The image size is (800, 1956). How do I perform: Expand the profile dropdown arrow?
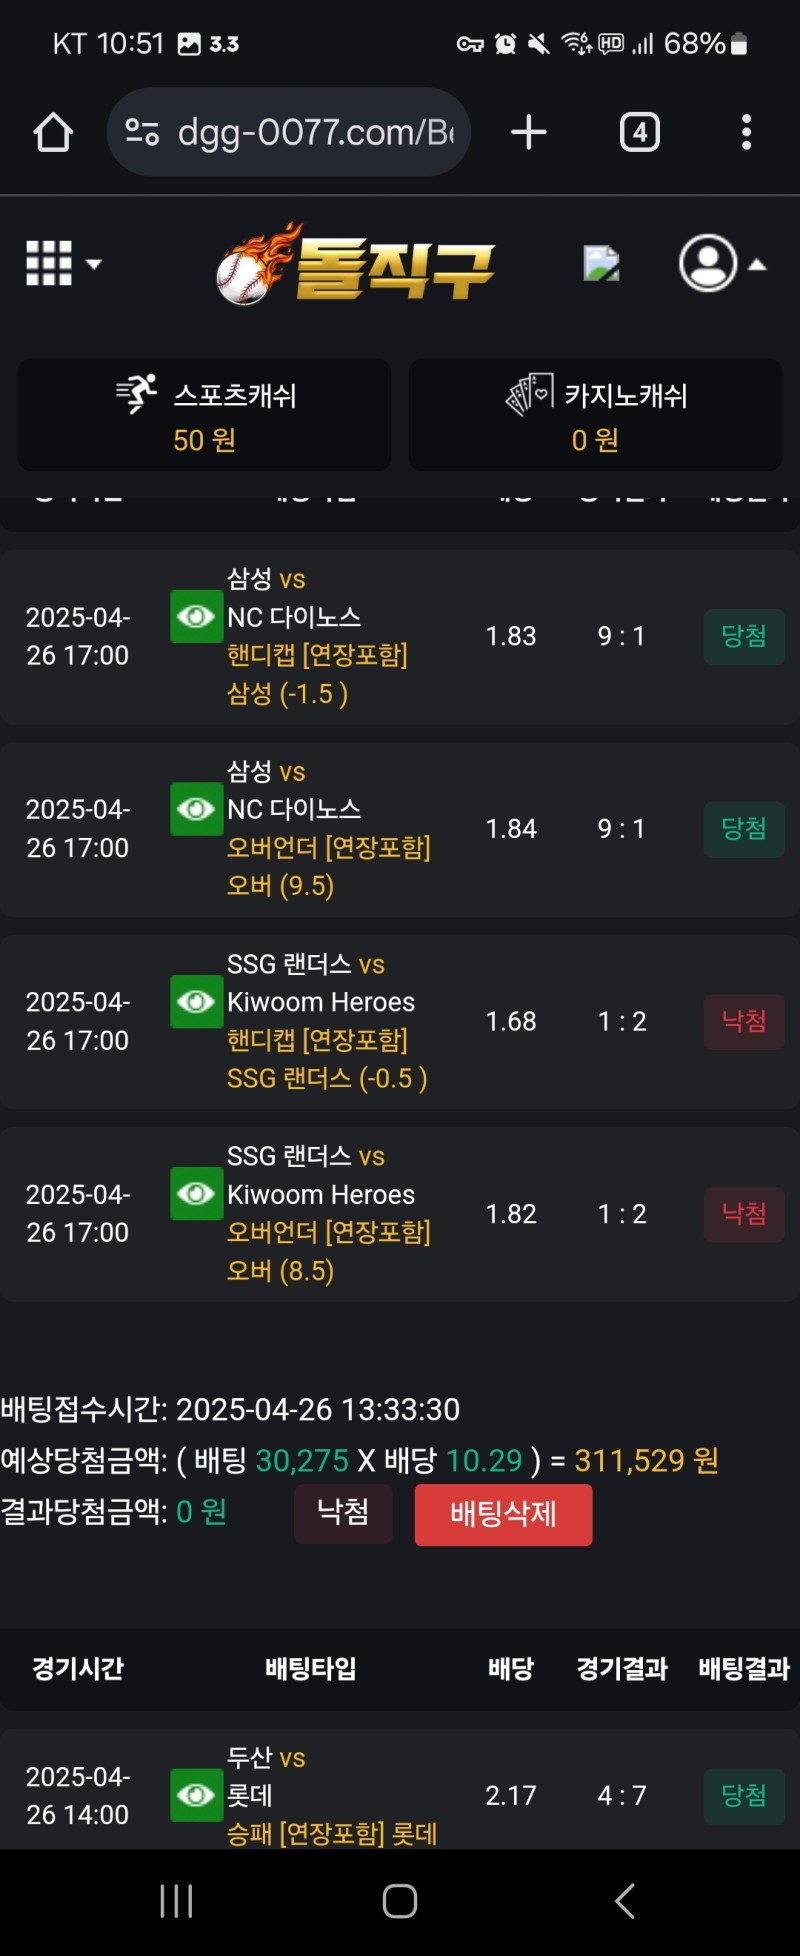pyautogui.click(x=758, y=265)
